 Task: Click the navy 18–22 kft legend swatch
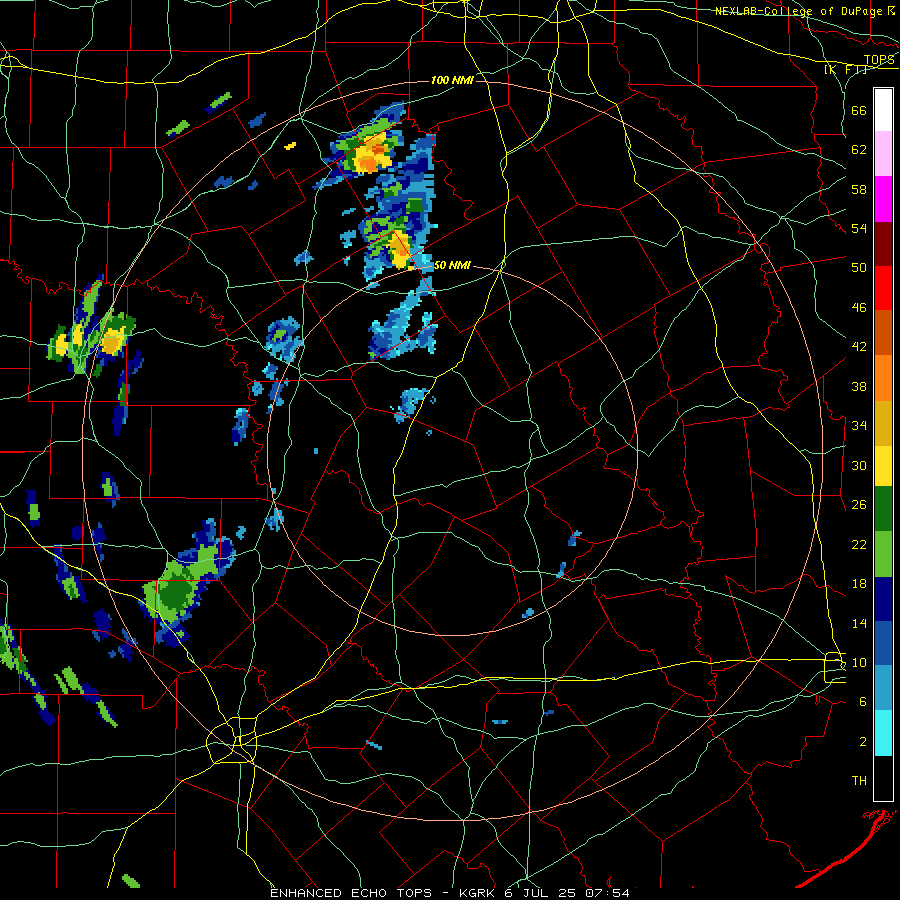883,599
